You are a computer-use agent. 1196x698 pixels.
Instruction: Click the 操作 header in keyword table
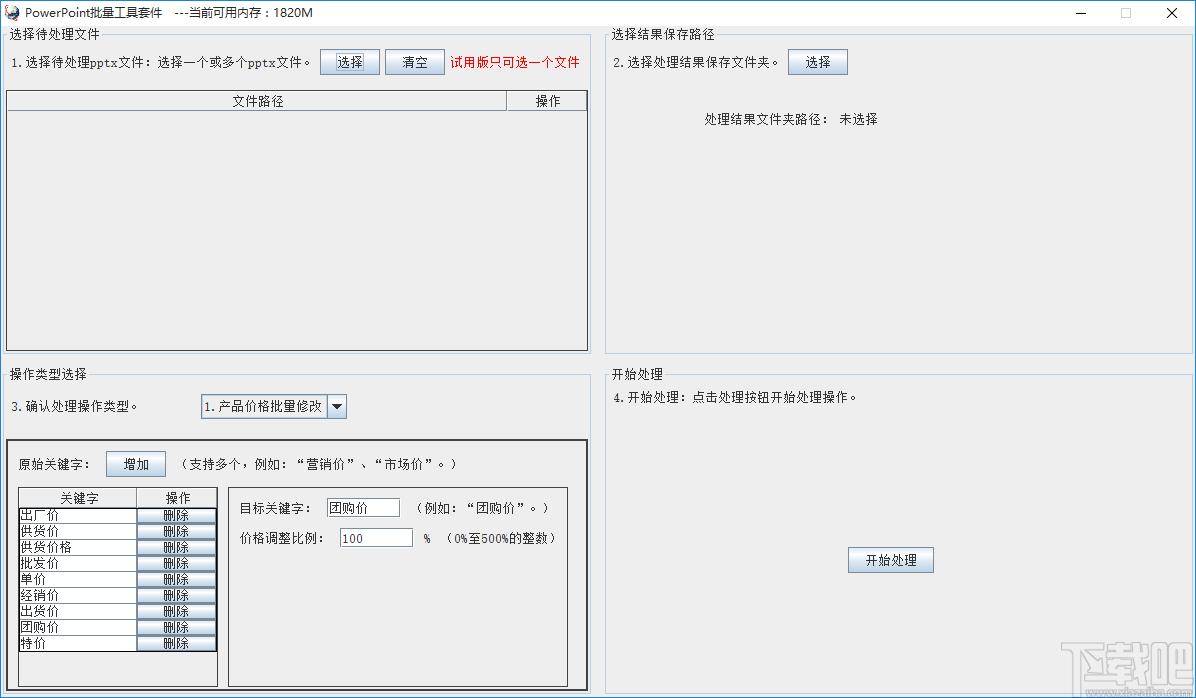point(177,498)
